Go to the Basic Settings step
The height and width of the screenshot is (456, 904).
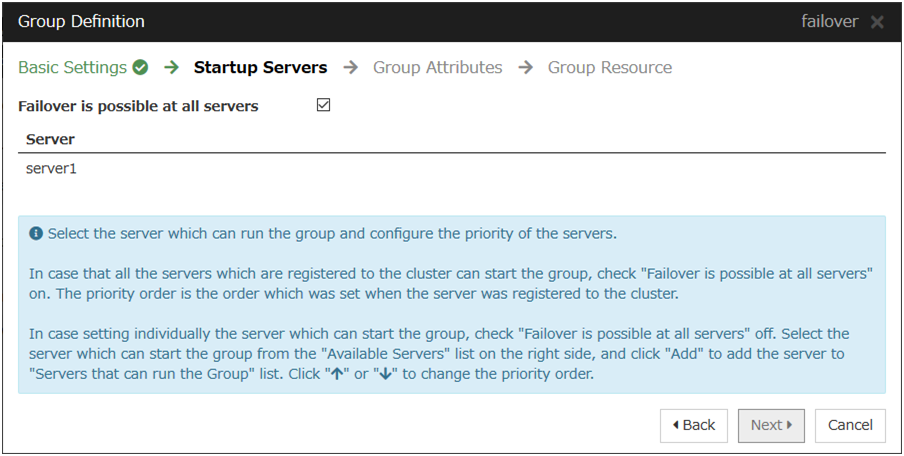click(x=73, y=68)
